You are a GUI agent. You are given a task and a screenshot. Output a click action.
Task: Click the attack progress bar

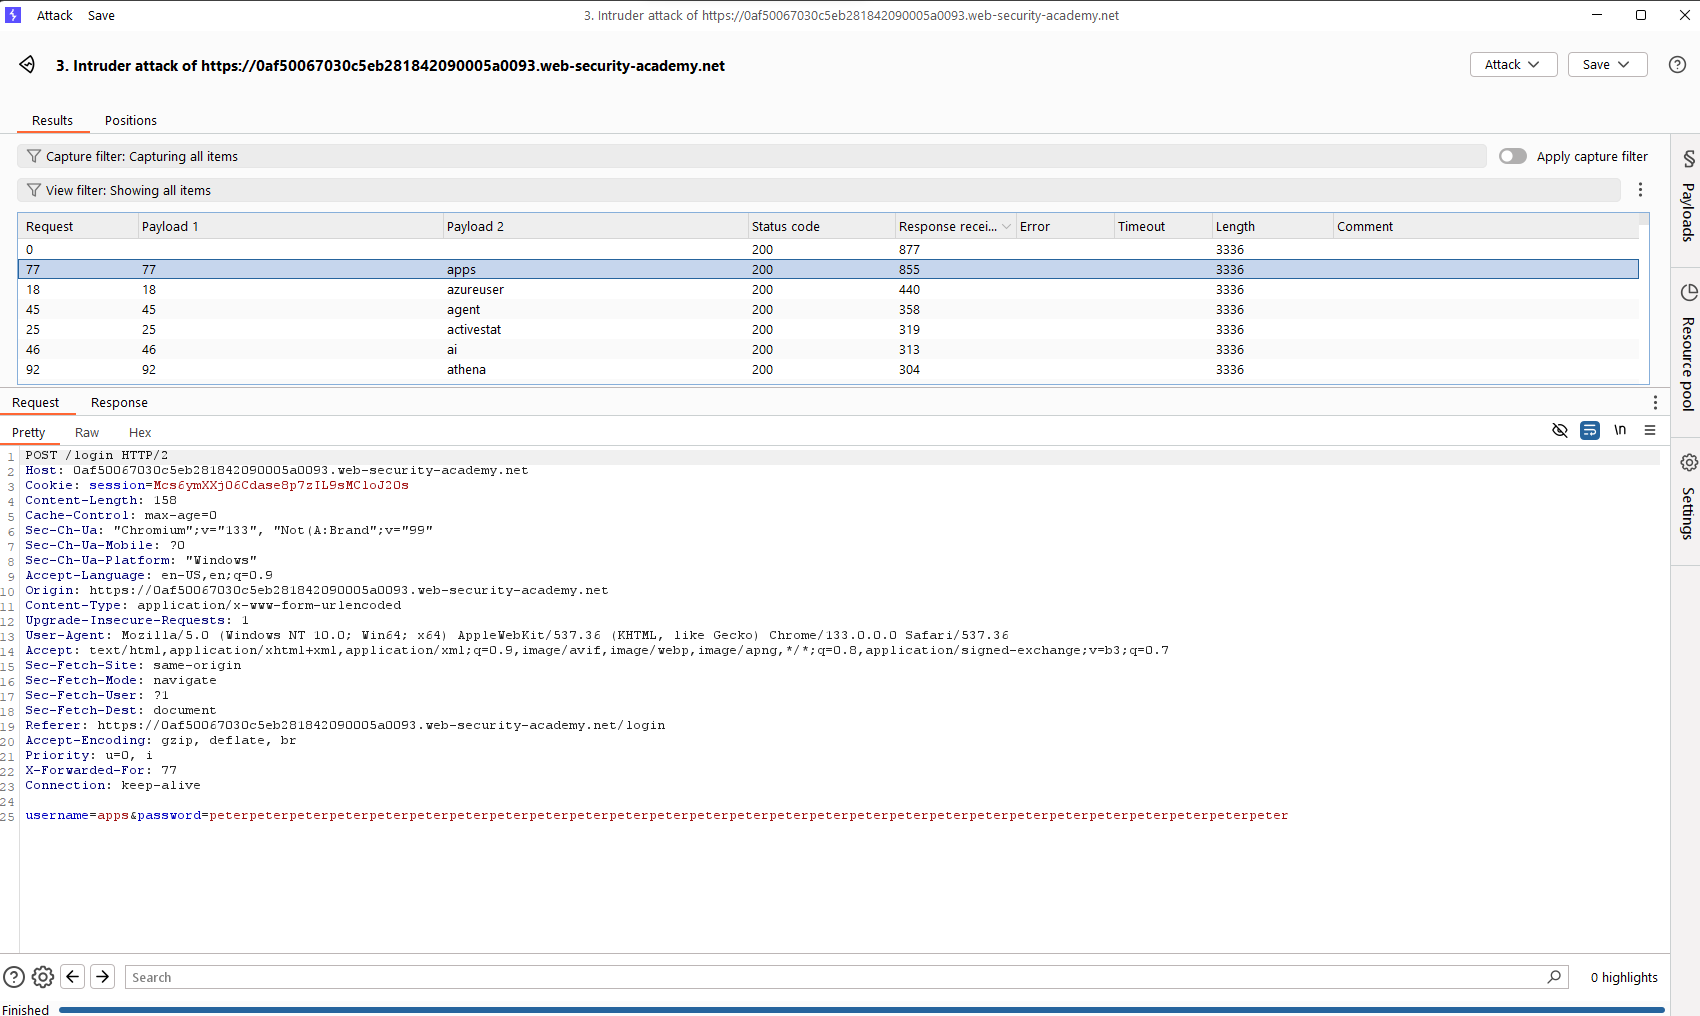(861, 1010)
